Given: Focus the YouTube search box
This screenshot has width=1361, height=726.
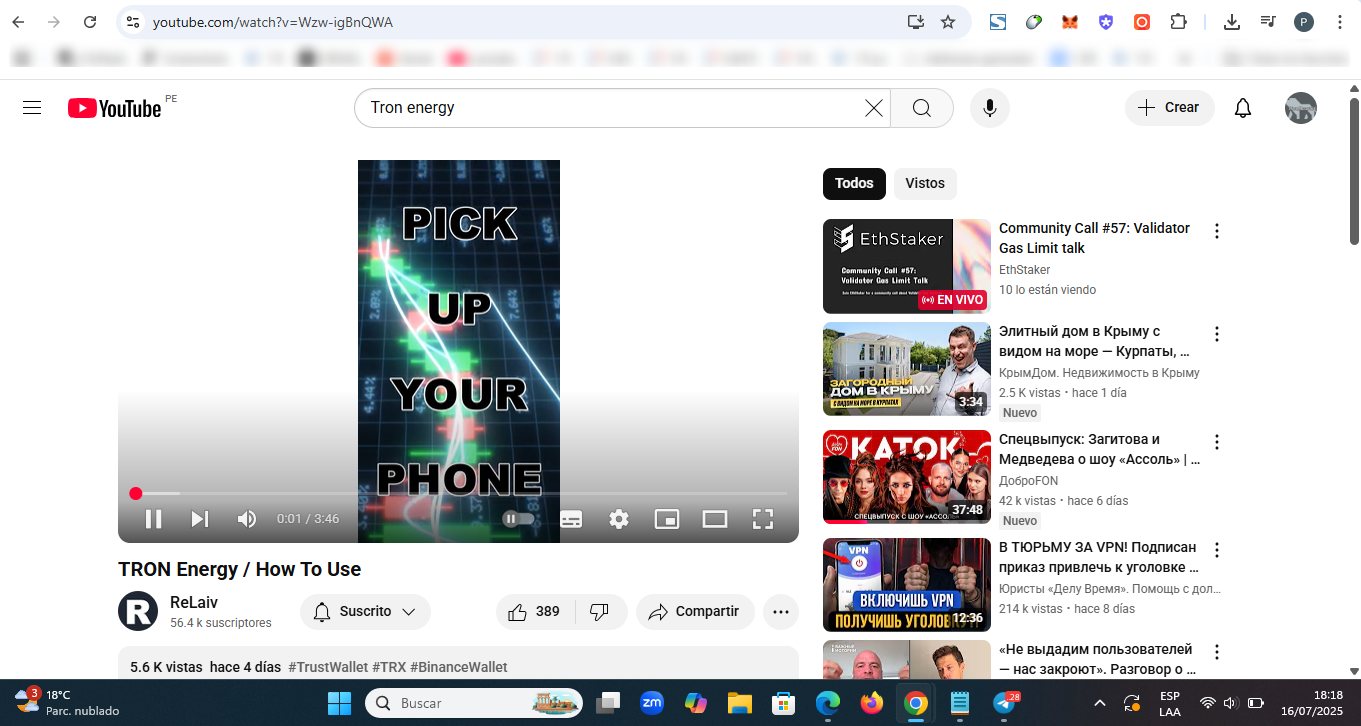Looking at the screenshot, I should 612,108.
